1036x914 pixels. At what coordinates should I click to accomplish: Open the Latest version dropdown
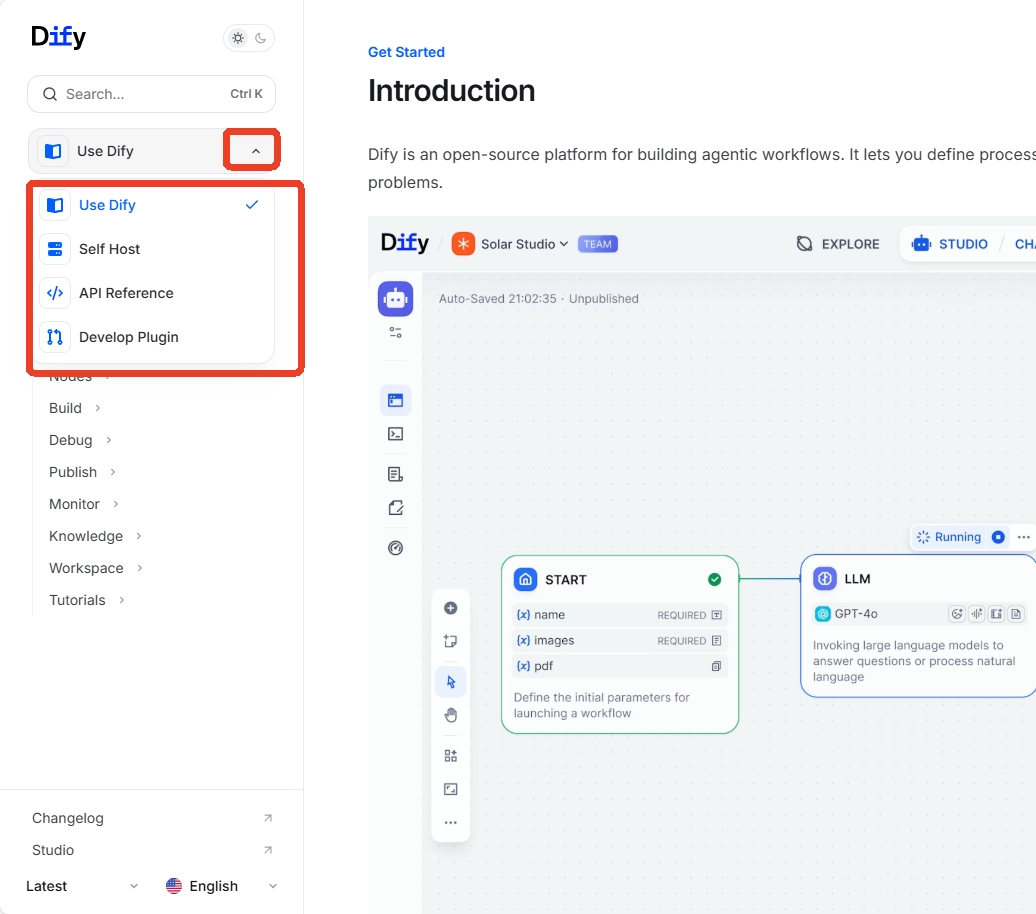(83, 886)
